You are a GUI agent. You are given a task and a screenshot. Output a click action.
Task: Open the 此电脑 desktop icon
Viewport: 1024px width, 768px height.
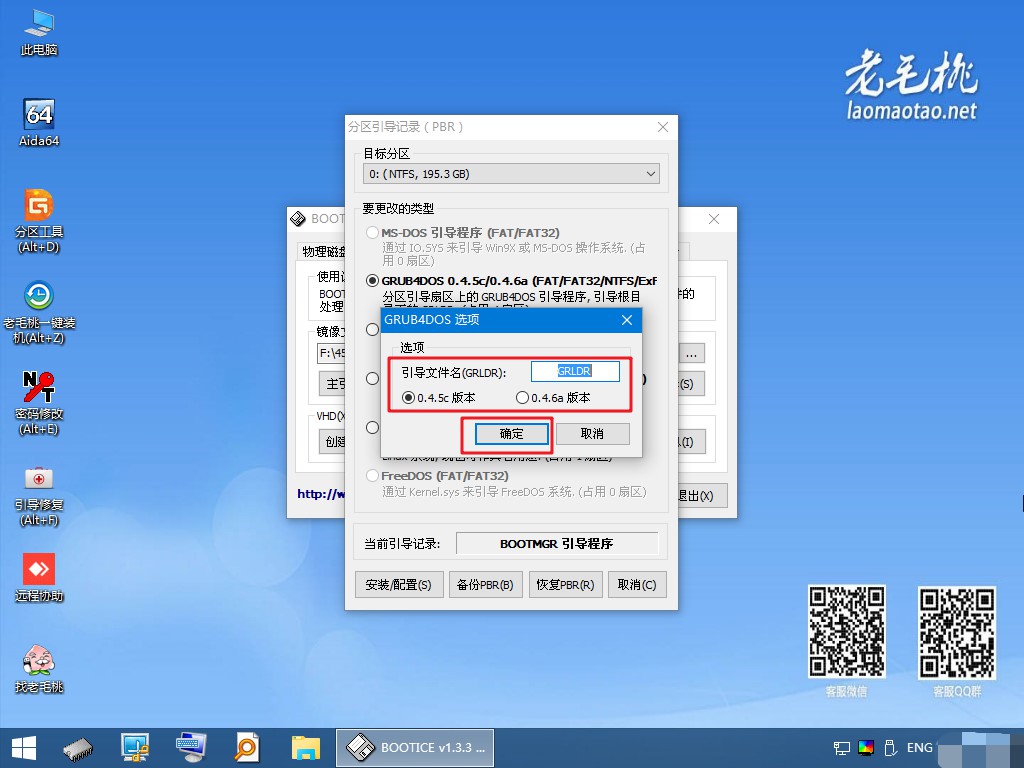tap(39, 32)
